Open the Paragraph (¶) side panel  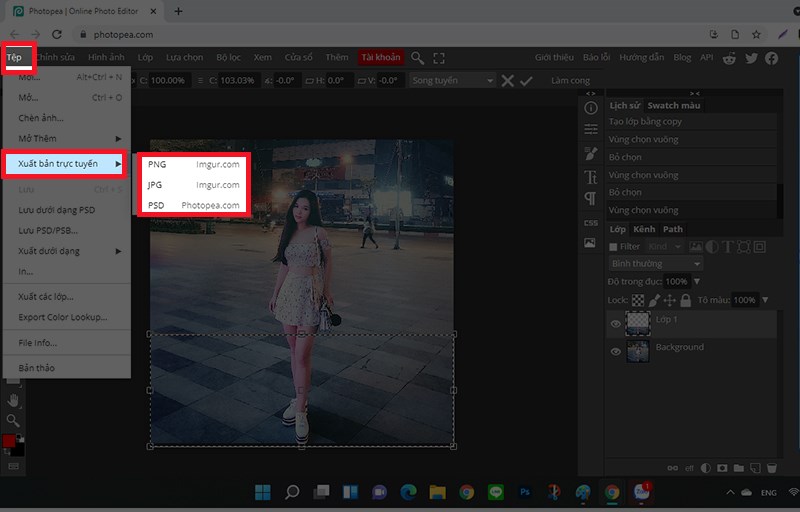590,199
